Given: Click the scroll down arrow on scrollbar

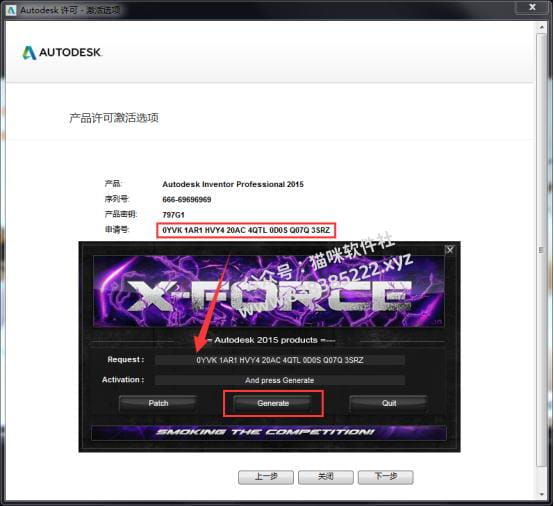Looking at the screenshot, I should point(541,494).
